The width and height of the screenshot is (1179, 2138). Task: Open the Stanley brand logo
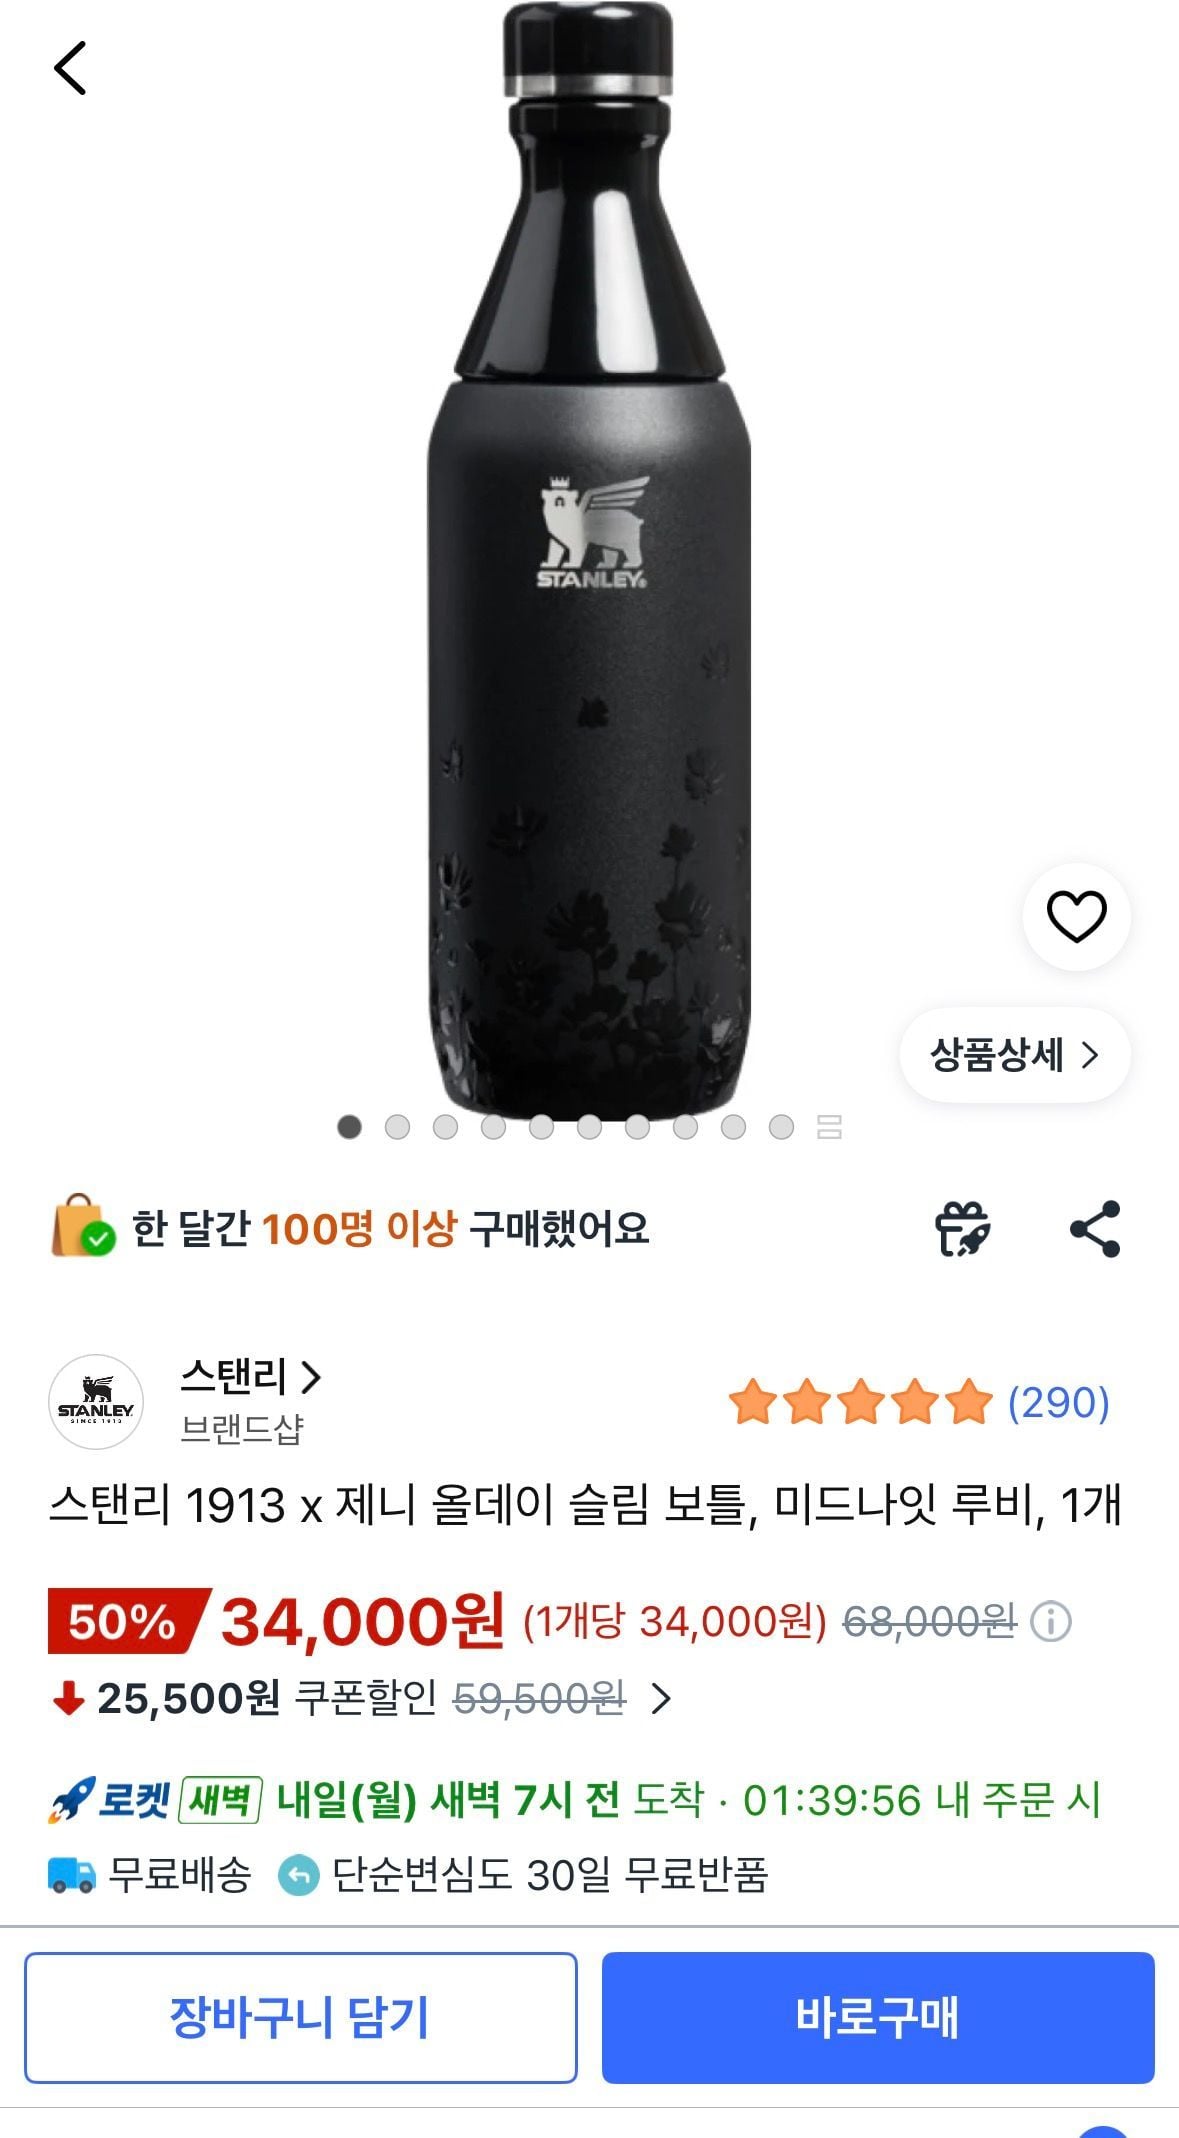96,1402
